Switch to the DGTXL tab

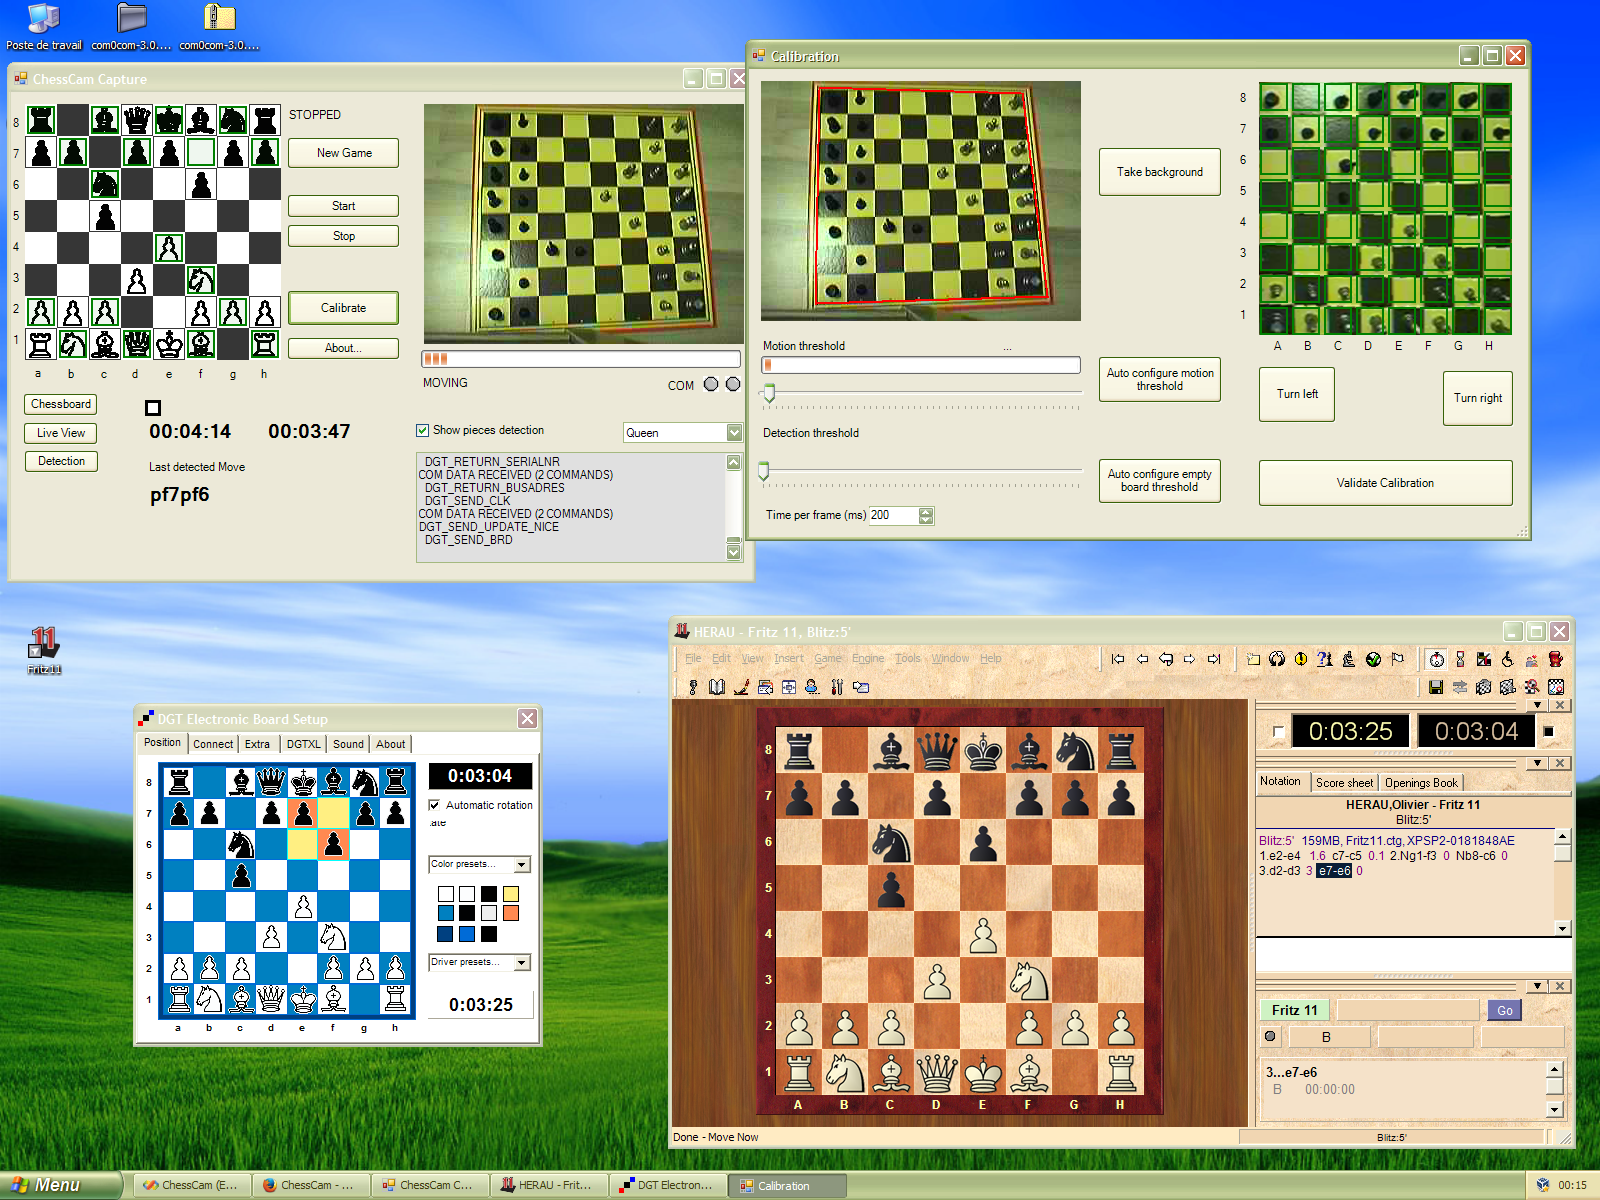pyautogui.click(x=304, y=744)
